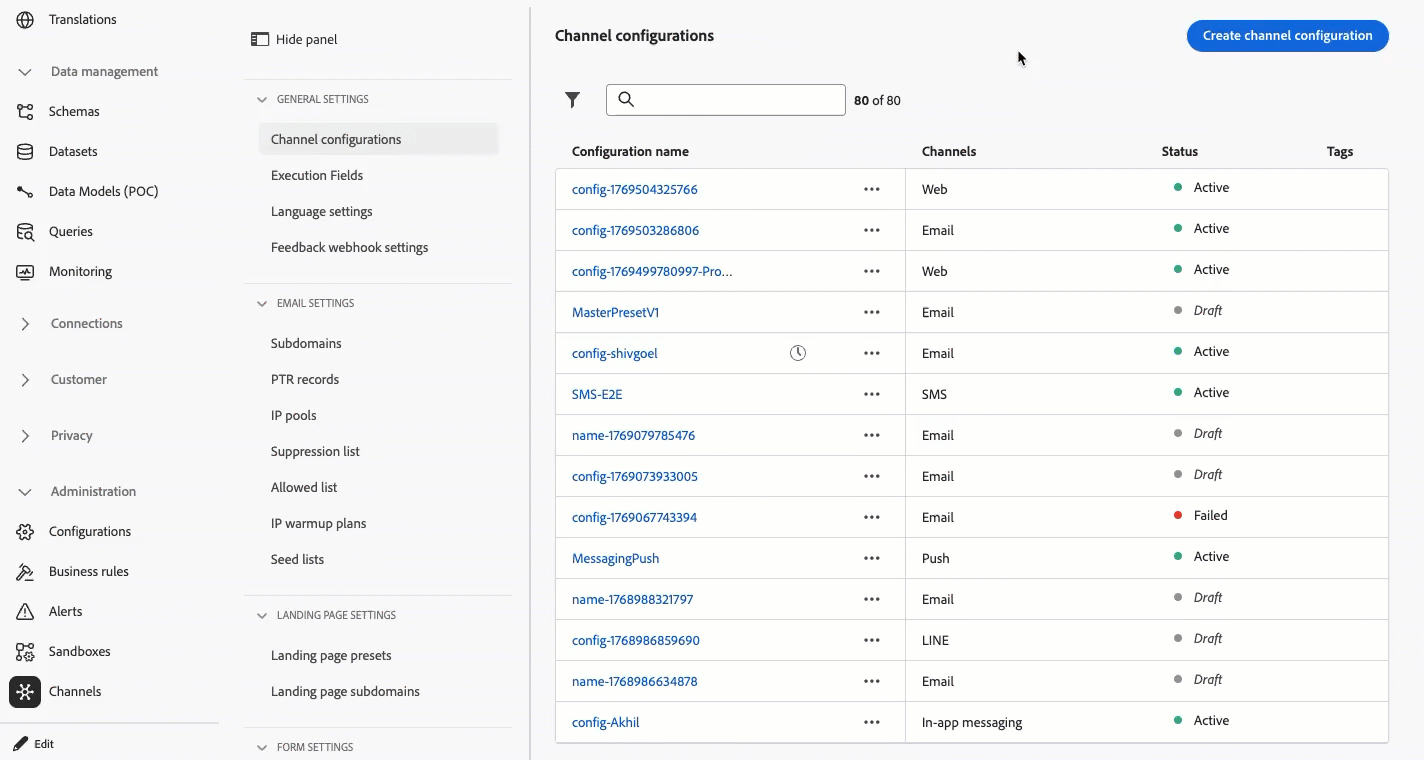
Task: Open Alerts using the triangle icon
Action: pyautogui.click(x=25, y=612)
